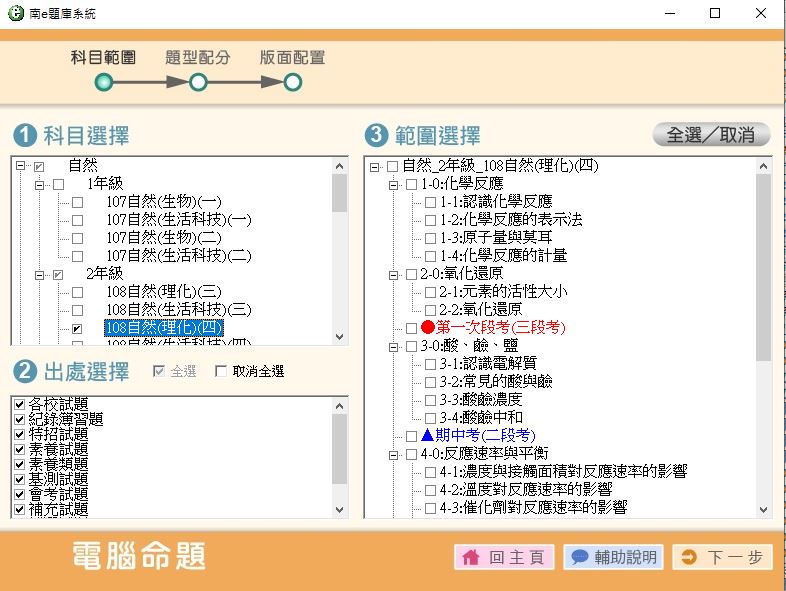Click the home icon on 回主頁 button
786x591 pixels.
470,558
